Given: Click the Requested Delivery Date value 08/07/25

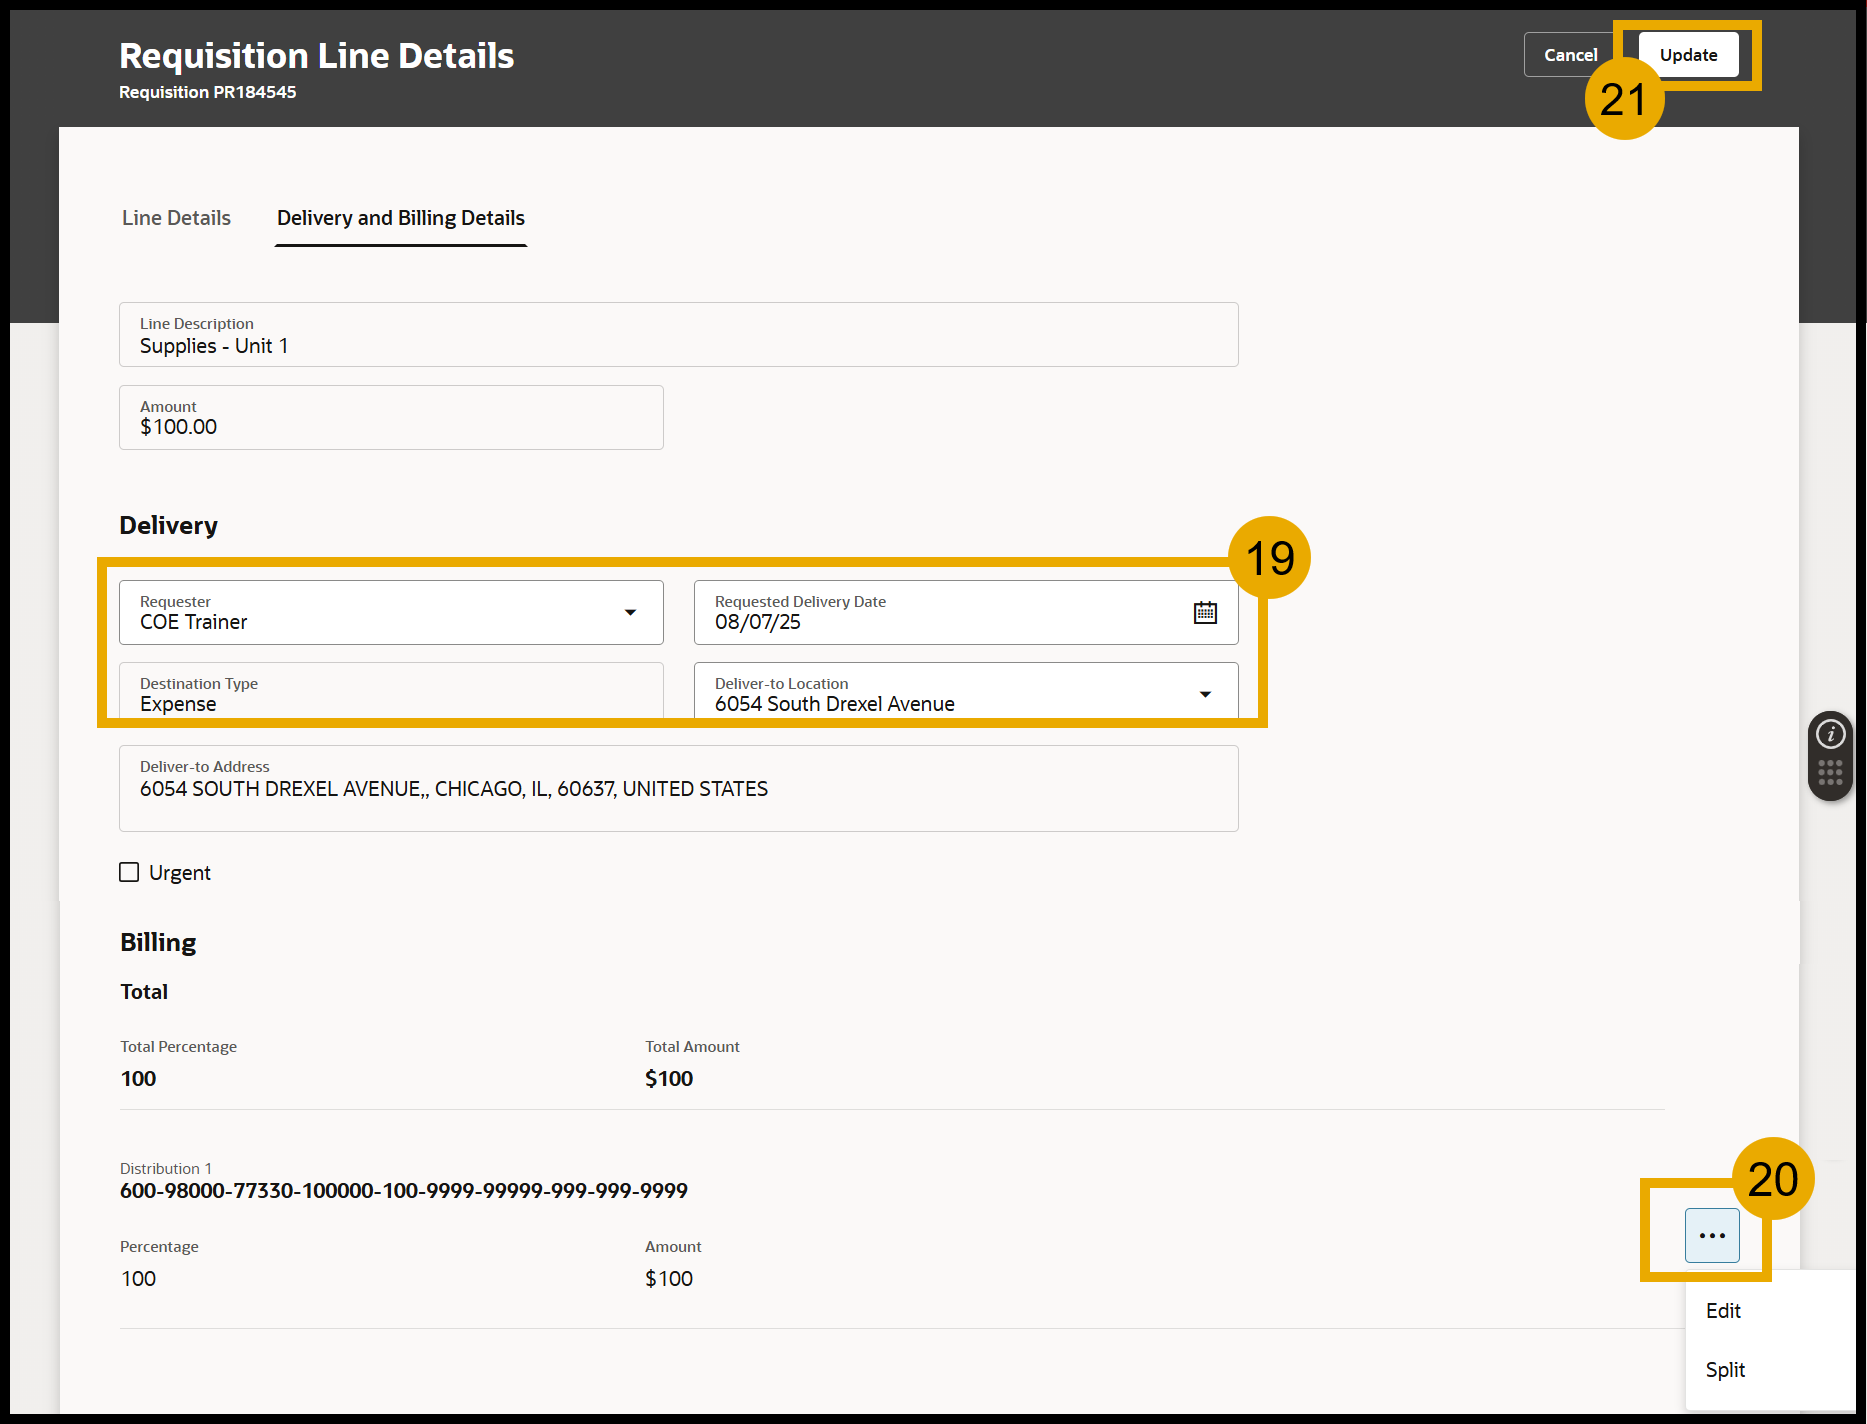Looking at the screenshot, I should click(x=758, y=622).
